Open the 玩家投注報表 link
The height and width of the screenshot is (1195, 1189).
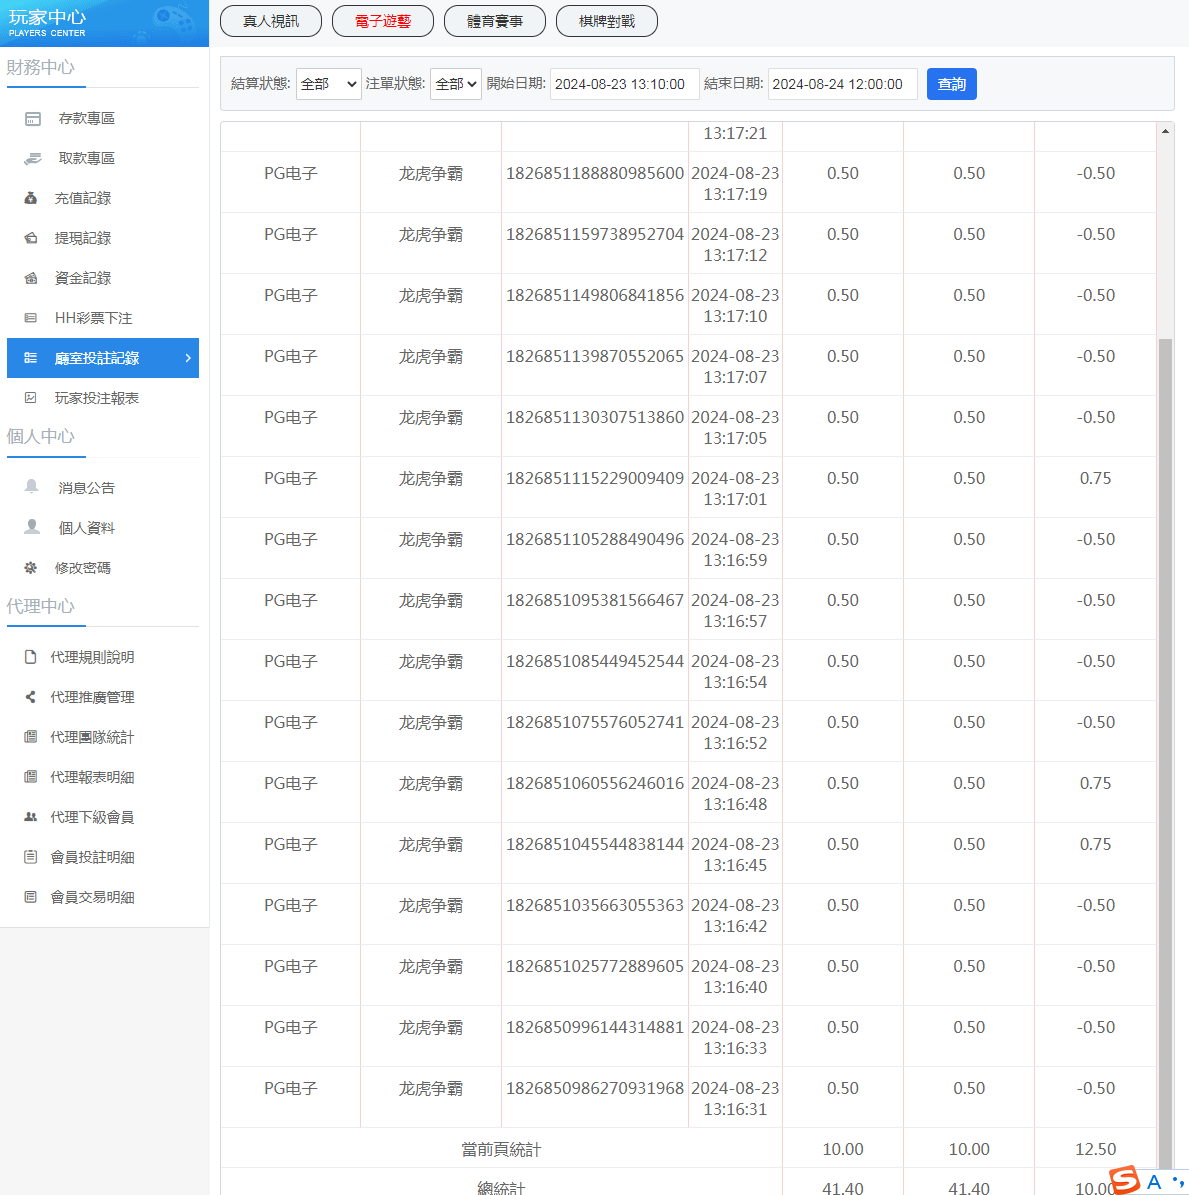click(x=96, y=398)
